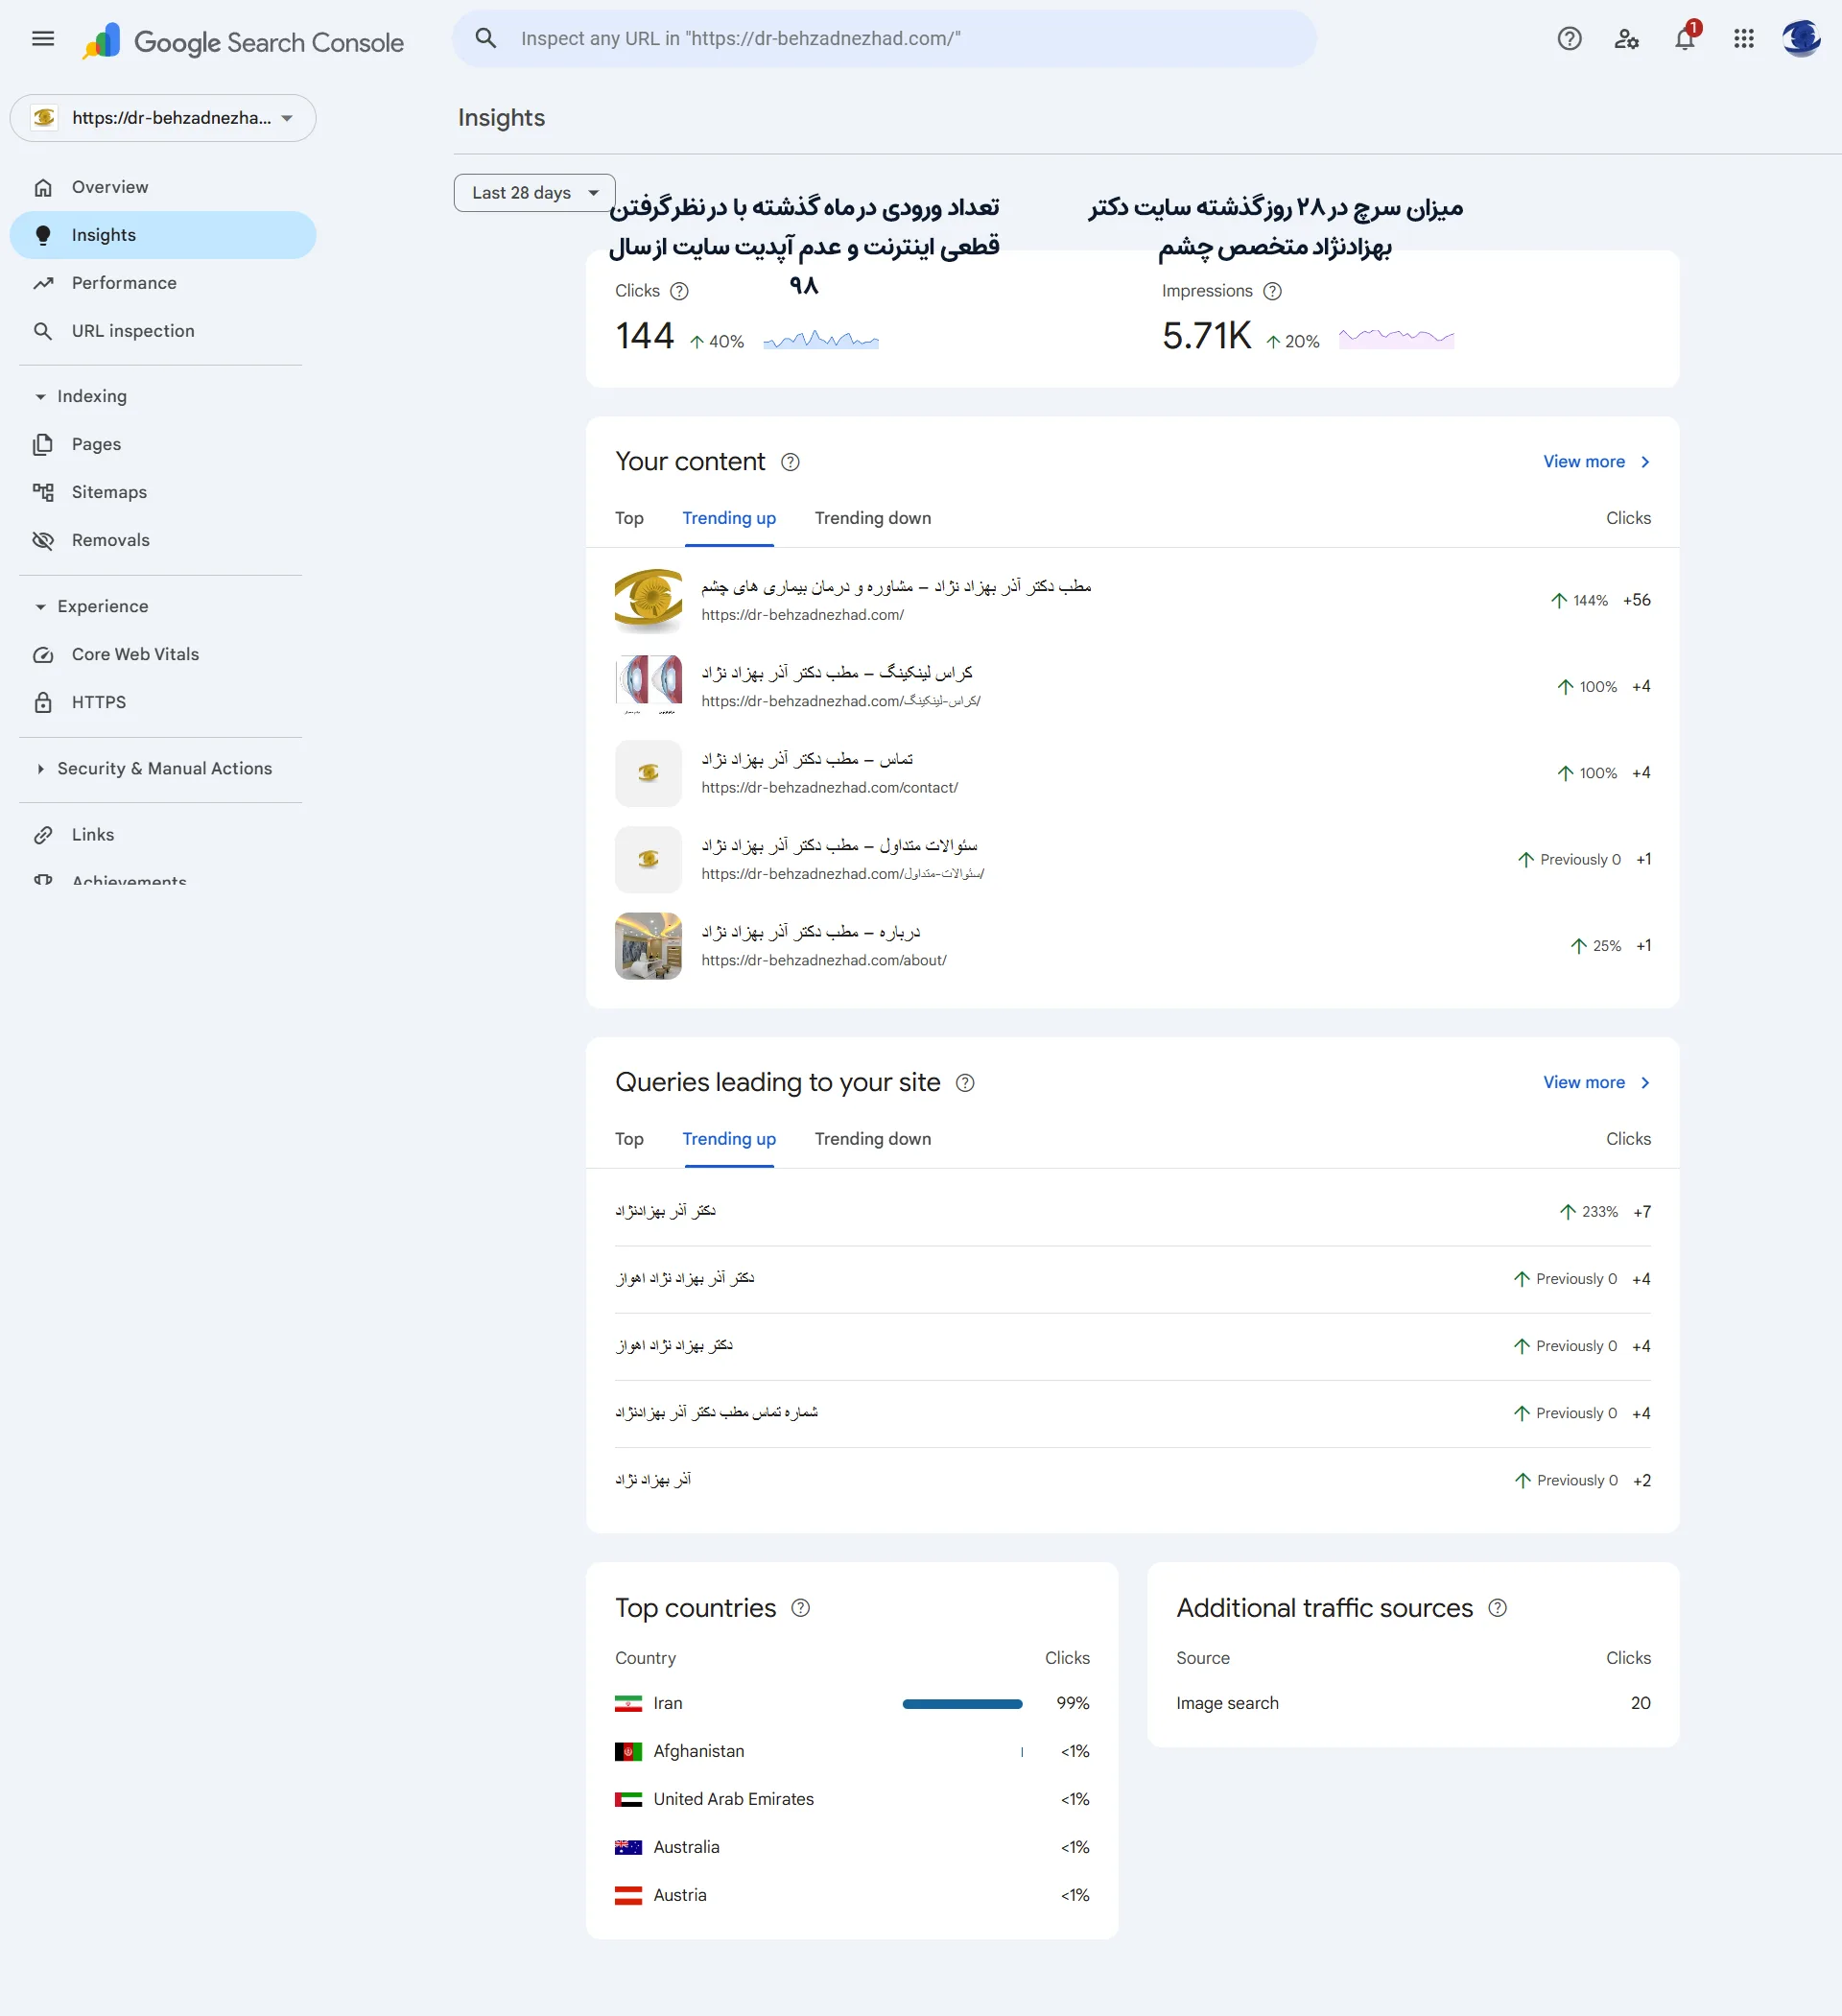Open Performance in sidebar
This screenshot has width=1842, height=2016.
tap(163, 284)
